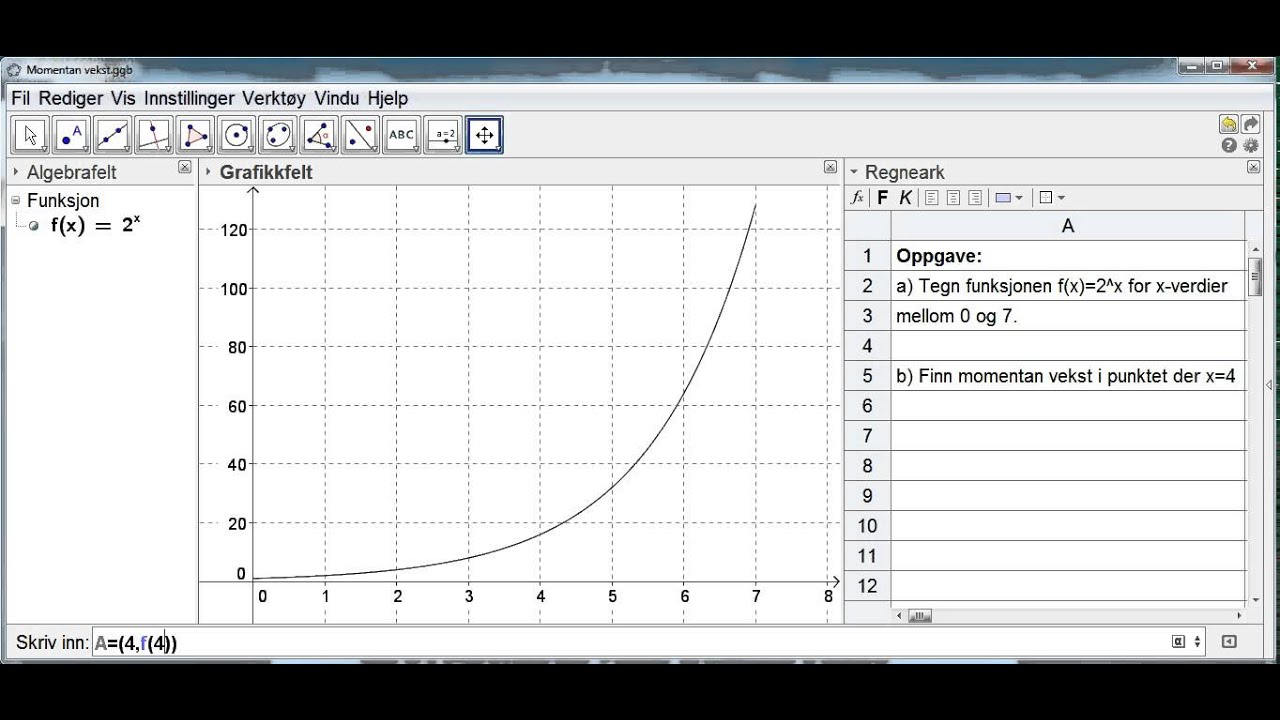Select the New Point tool
Screen dimensions: 1280x720
[71, 135]
